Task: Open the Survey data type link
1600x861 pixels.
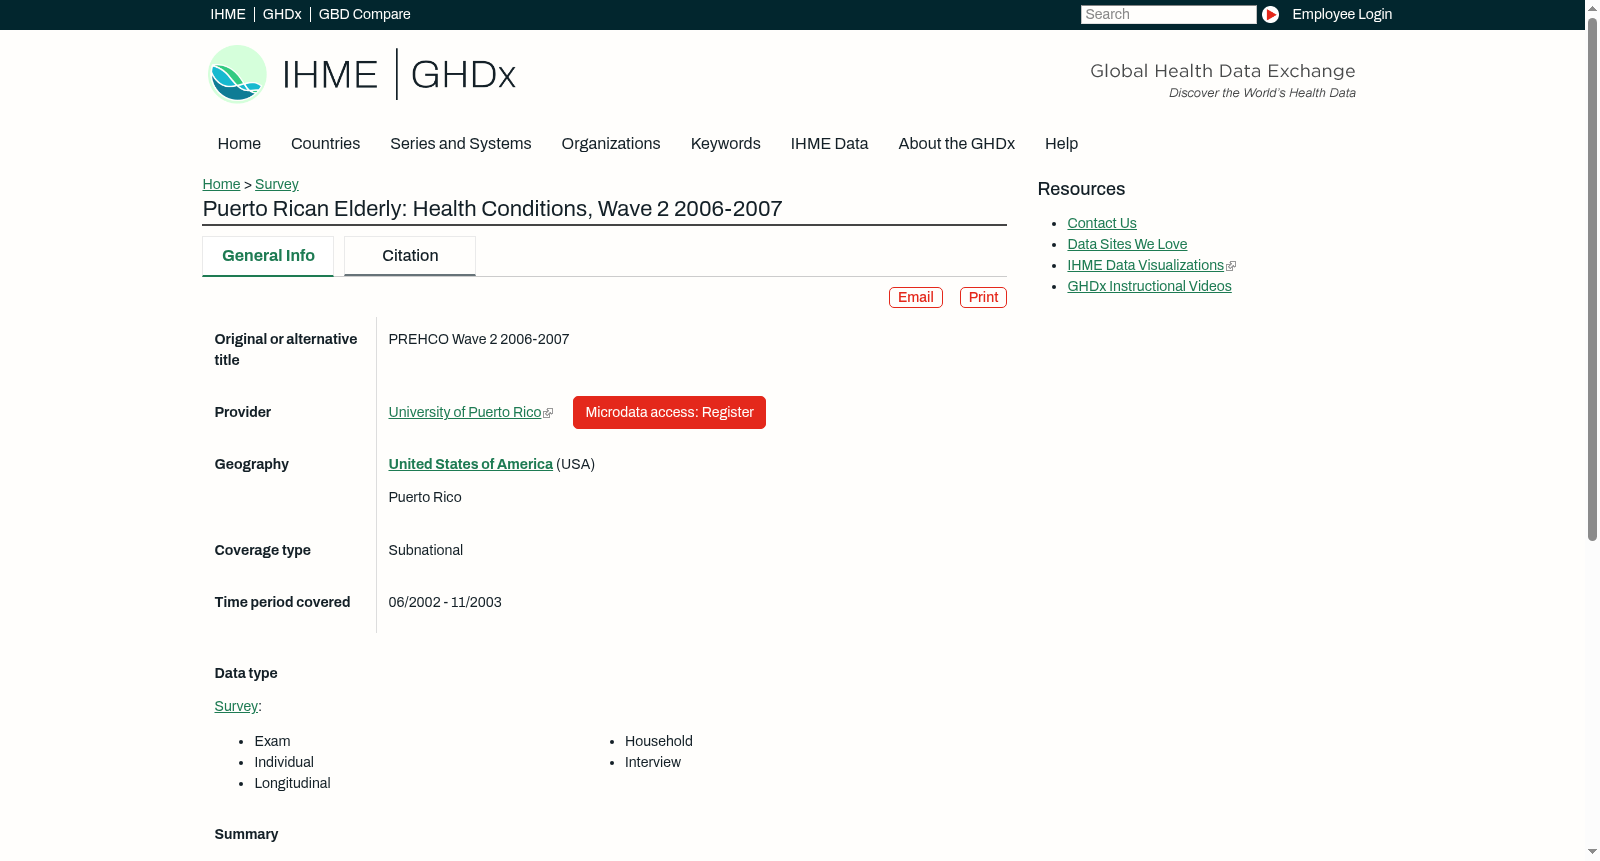Action: point(236,706)
